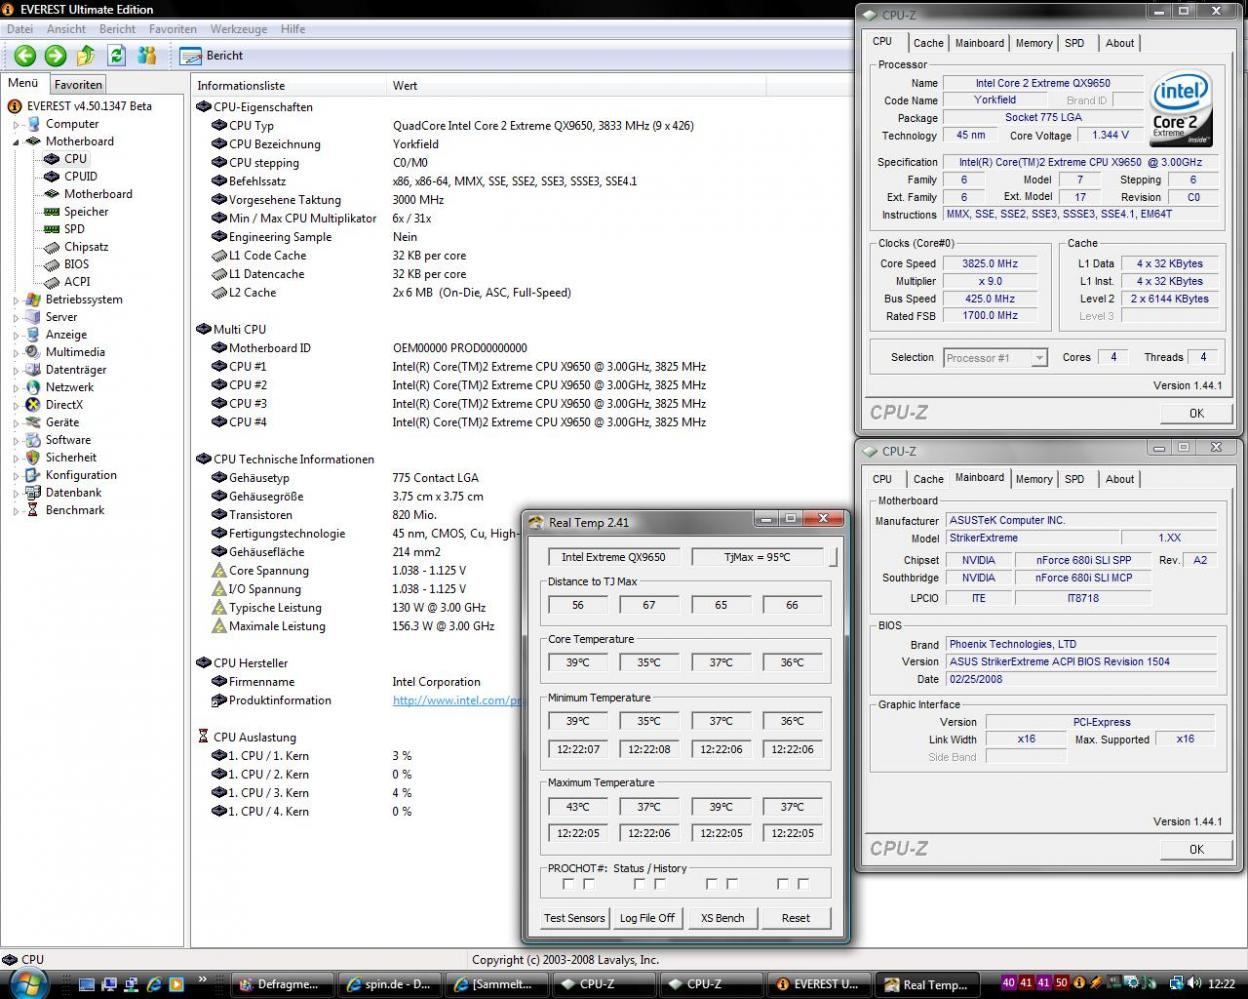Expand the Geräte tree node arrow
The width and height of the screenshot is (1248, 999).
click(16, 422)
